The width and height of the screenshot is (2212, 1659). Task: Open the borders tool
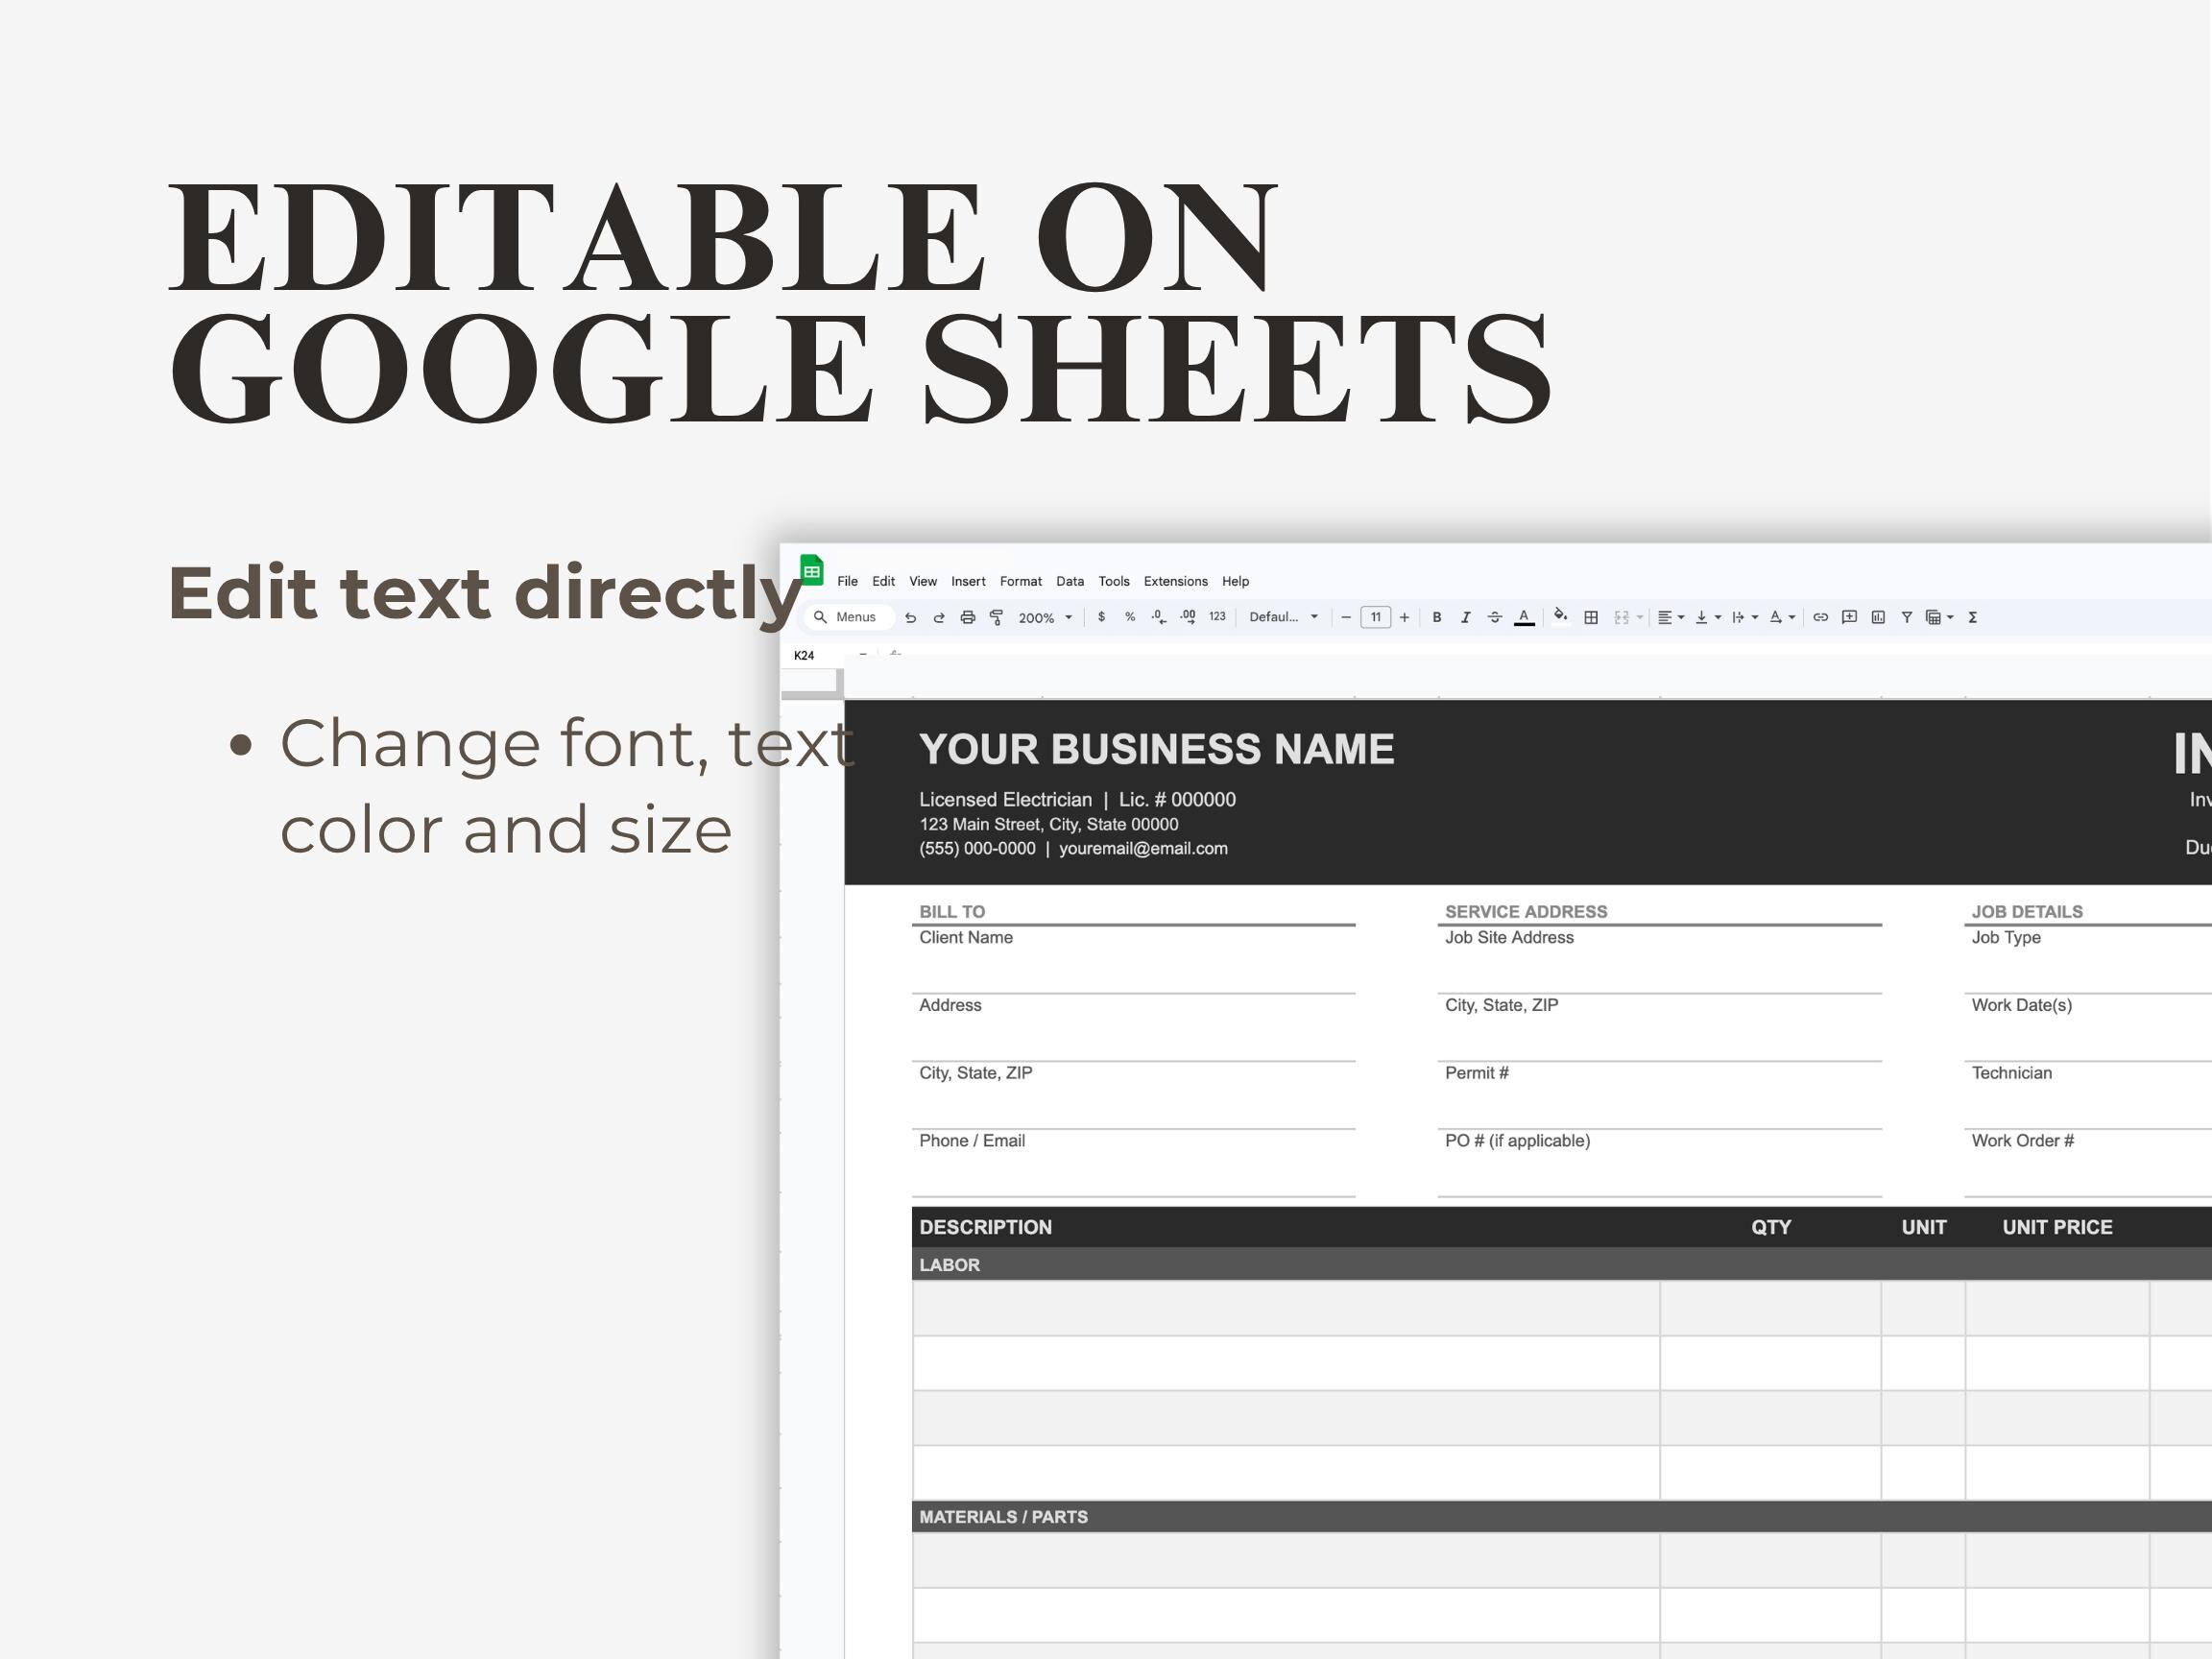(x=1591, y=617)
